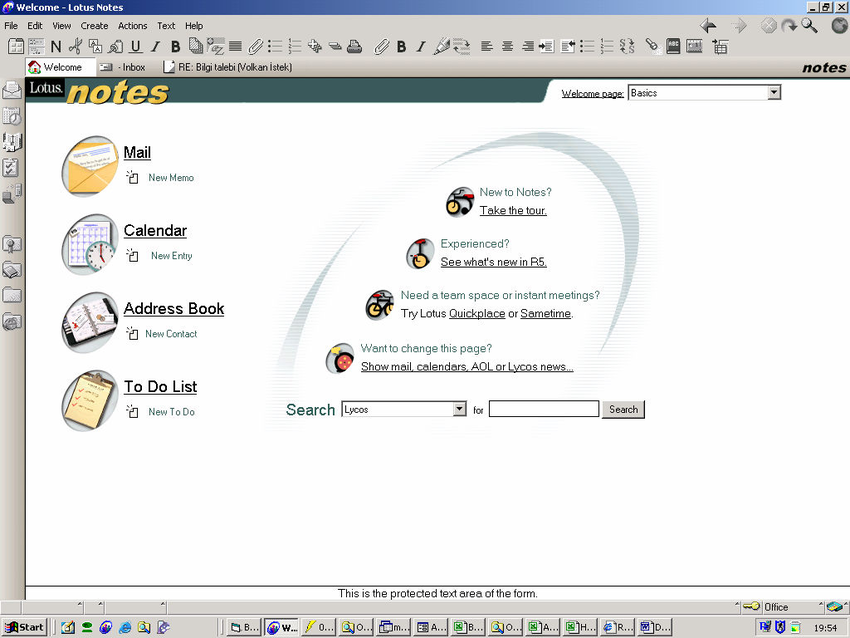Open the Edit menu
This screenshot has height=638, width=850.
point(35,25)
